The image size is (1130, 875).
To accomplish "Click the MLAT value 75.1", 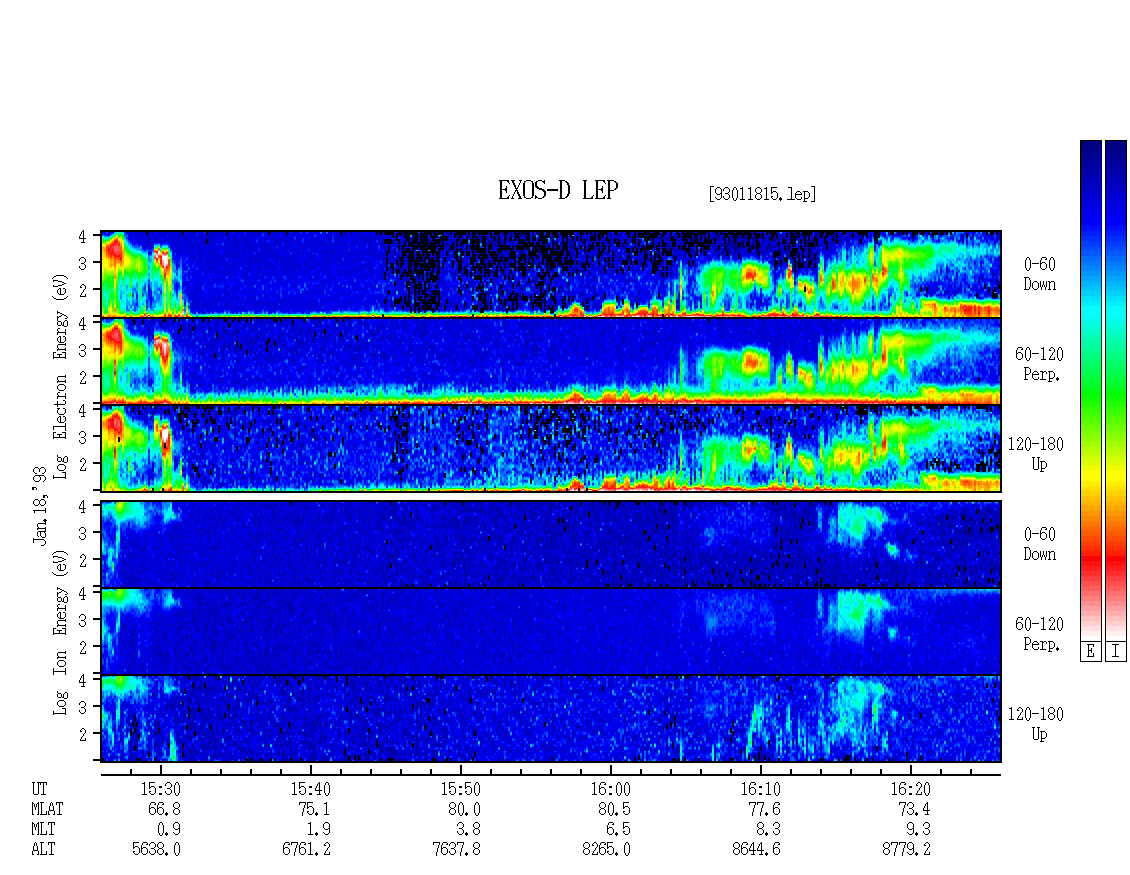I will tap(314, 809).
